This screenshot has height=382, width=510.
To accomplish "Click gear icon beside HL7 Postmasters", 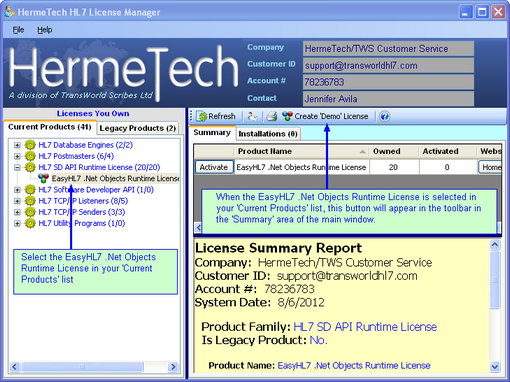I will pyautogui.click(x=30, y=156).
